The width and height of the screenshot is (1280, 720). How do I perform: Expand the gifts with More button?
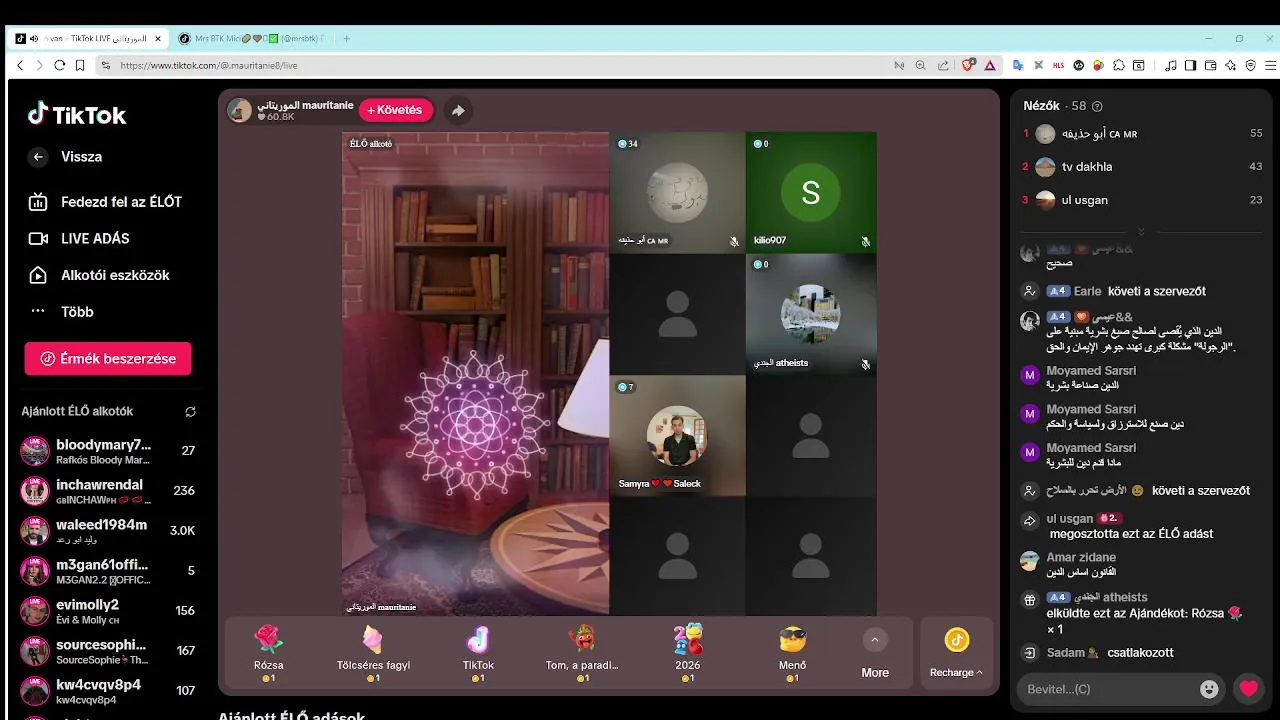pyautogui.click(x=875, y=653)
